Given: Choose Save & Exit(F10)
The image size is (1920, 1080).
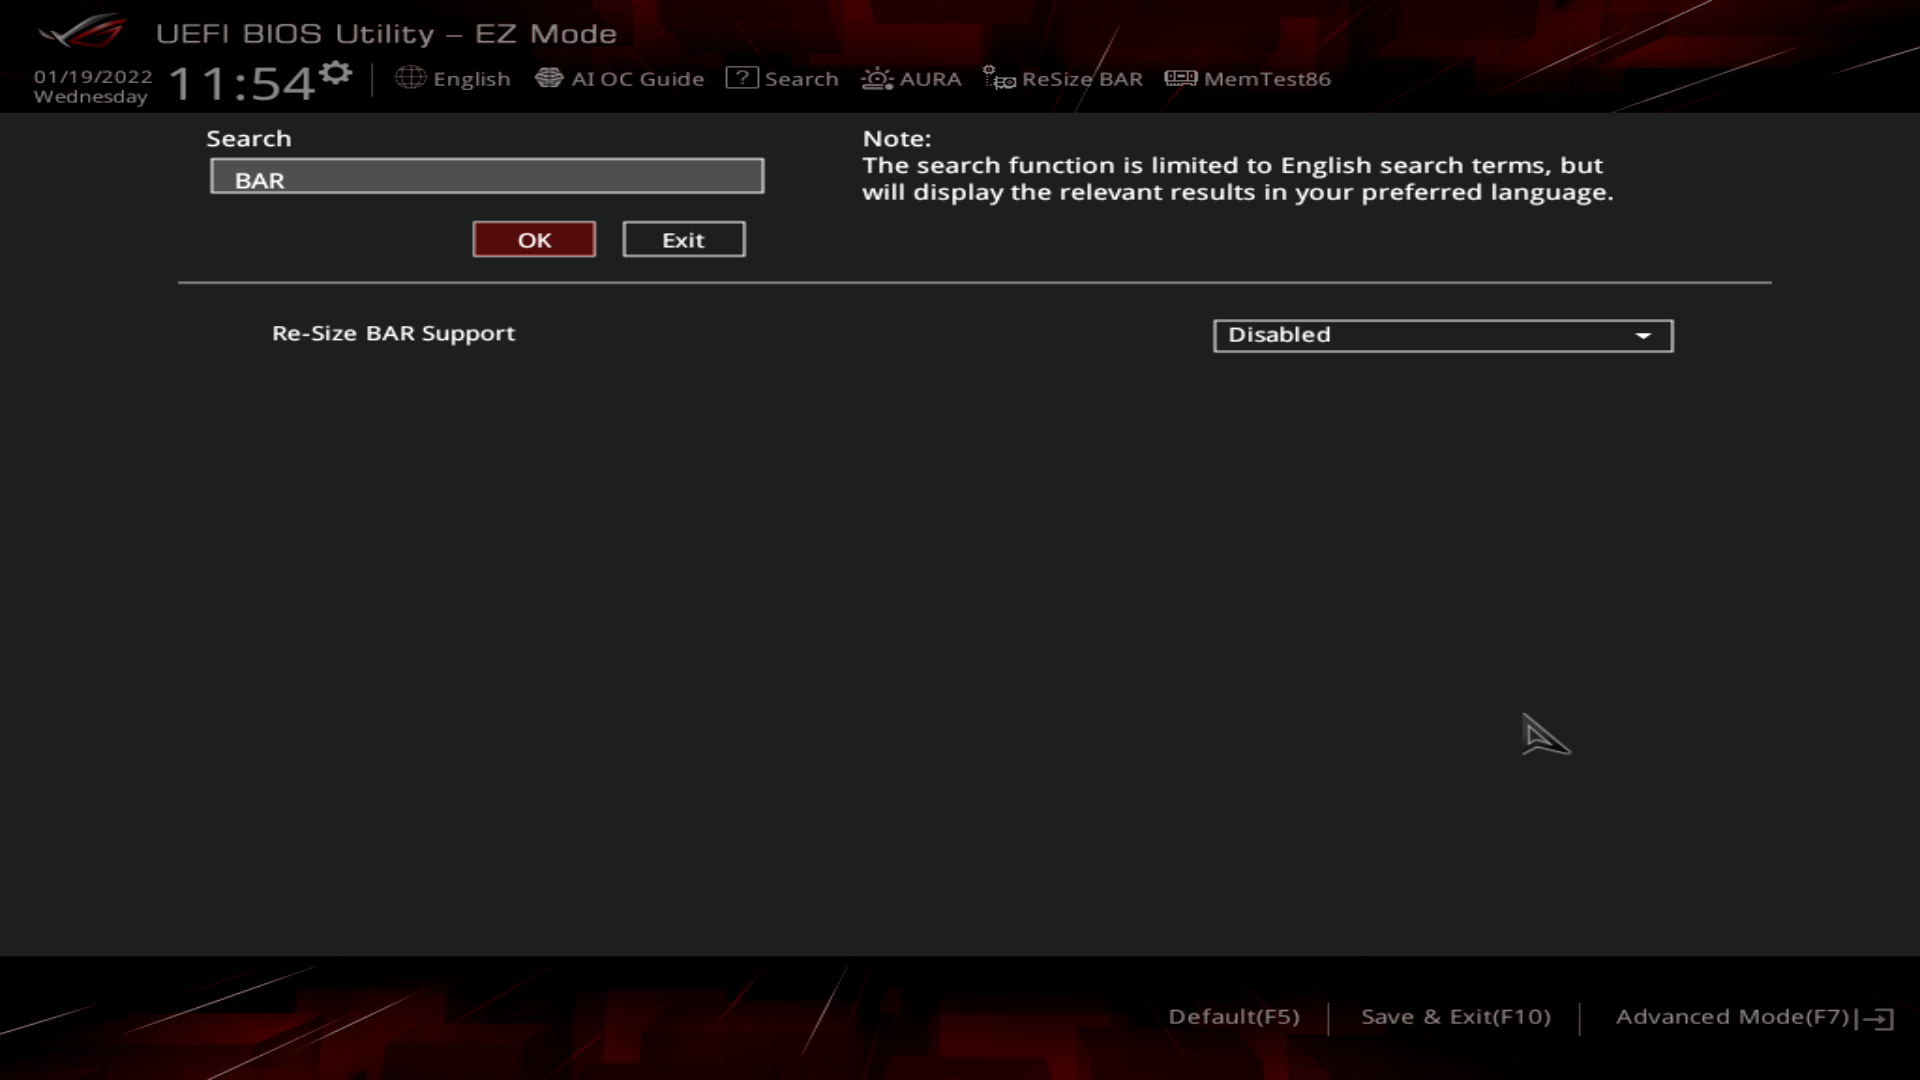Looking at the screenshot, I should click(1457, 1016).
